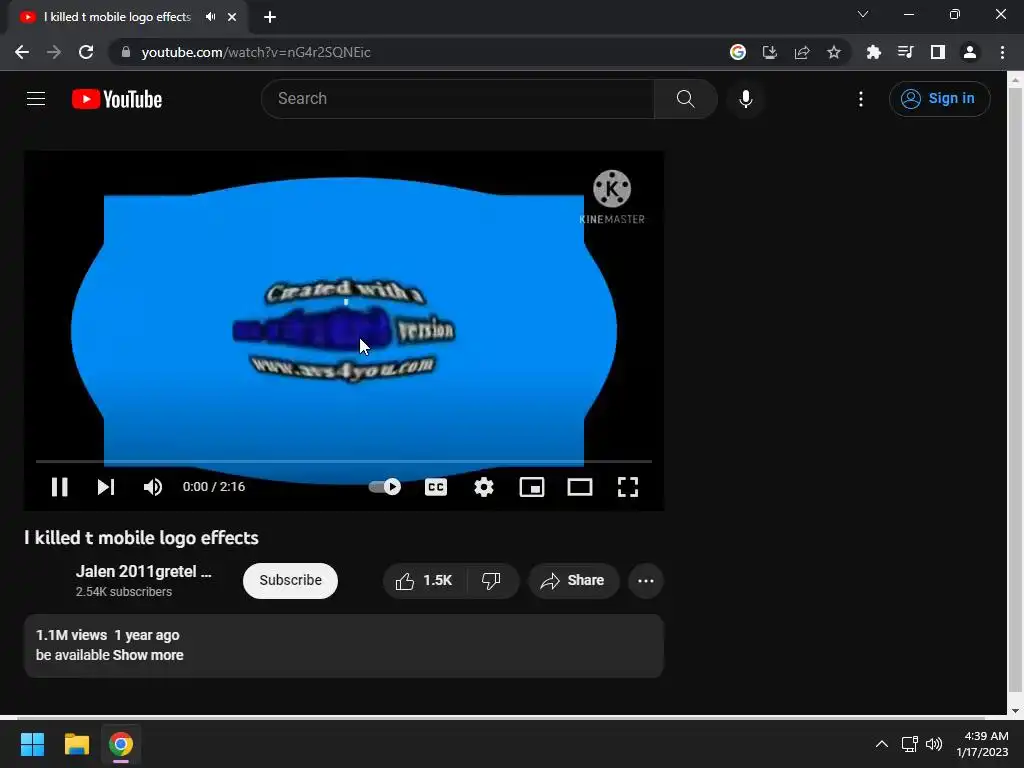Image resolution: width=1024 pixels, height=768 pixels.
Task: Enable theater mode view
Action: (x=580, y=487)
